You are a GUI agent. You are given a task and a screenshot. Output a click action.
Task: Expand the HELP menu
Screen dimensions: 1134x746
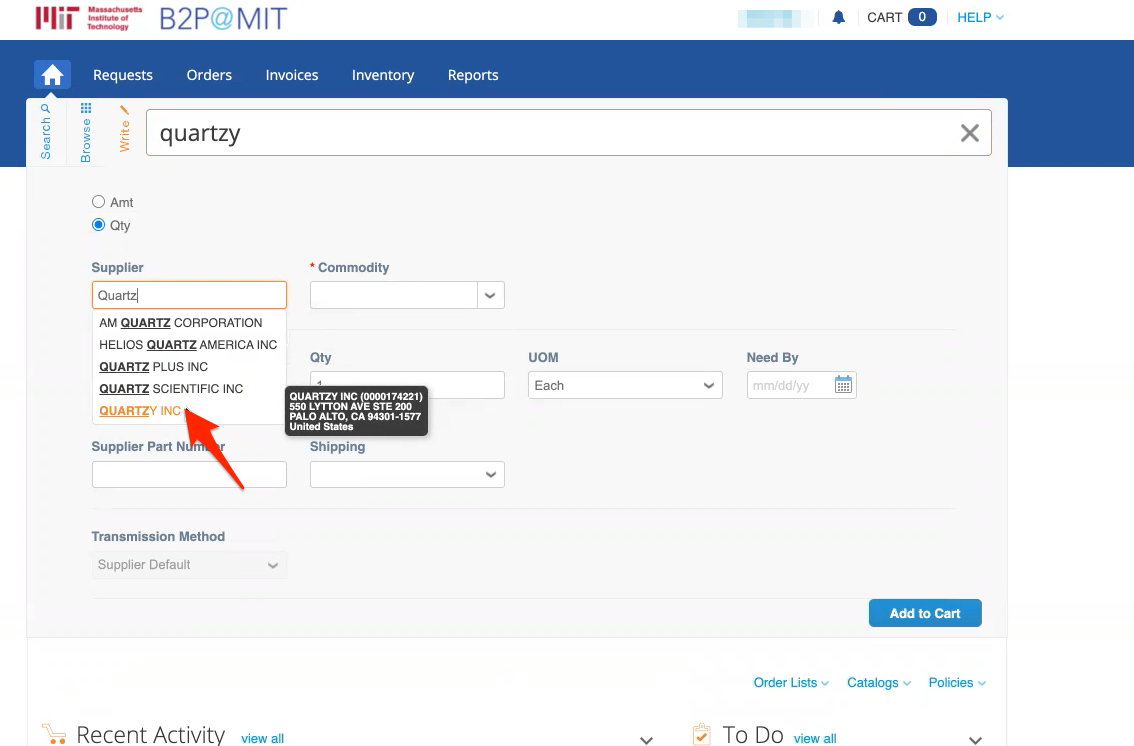click(980, 17)
